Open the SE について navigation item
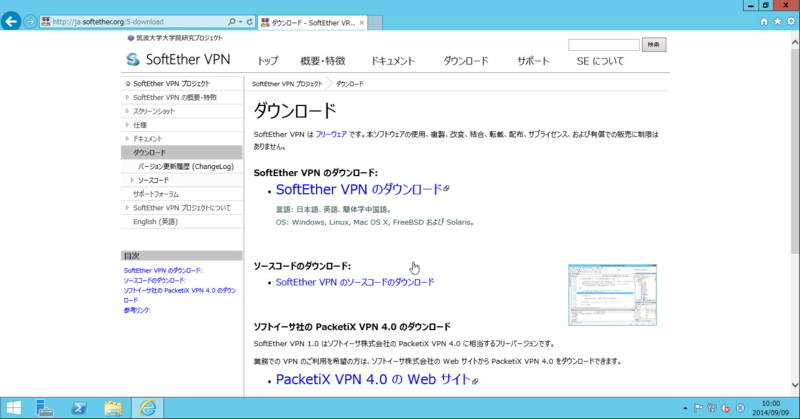 (601, 61)
